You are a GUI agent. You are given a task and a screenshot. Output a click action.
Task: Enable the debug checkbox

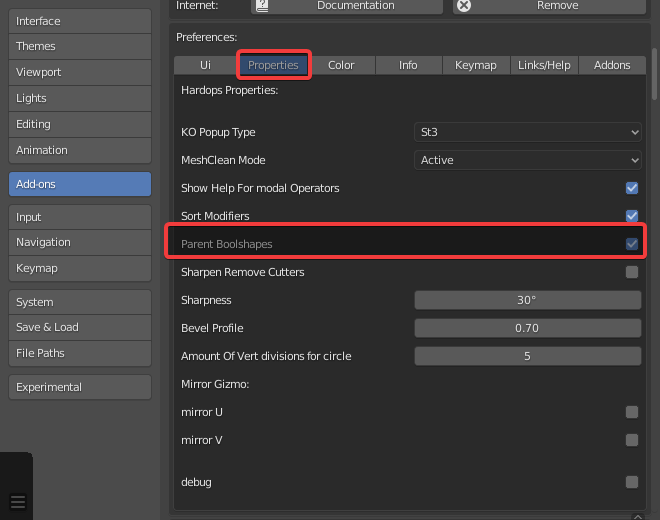(x=632, y=482)
